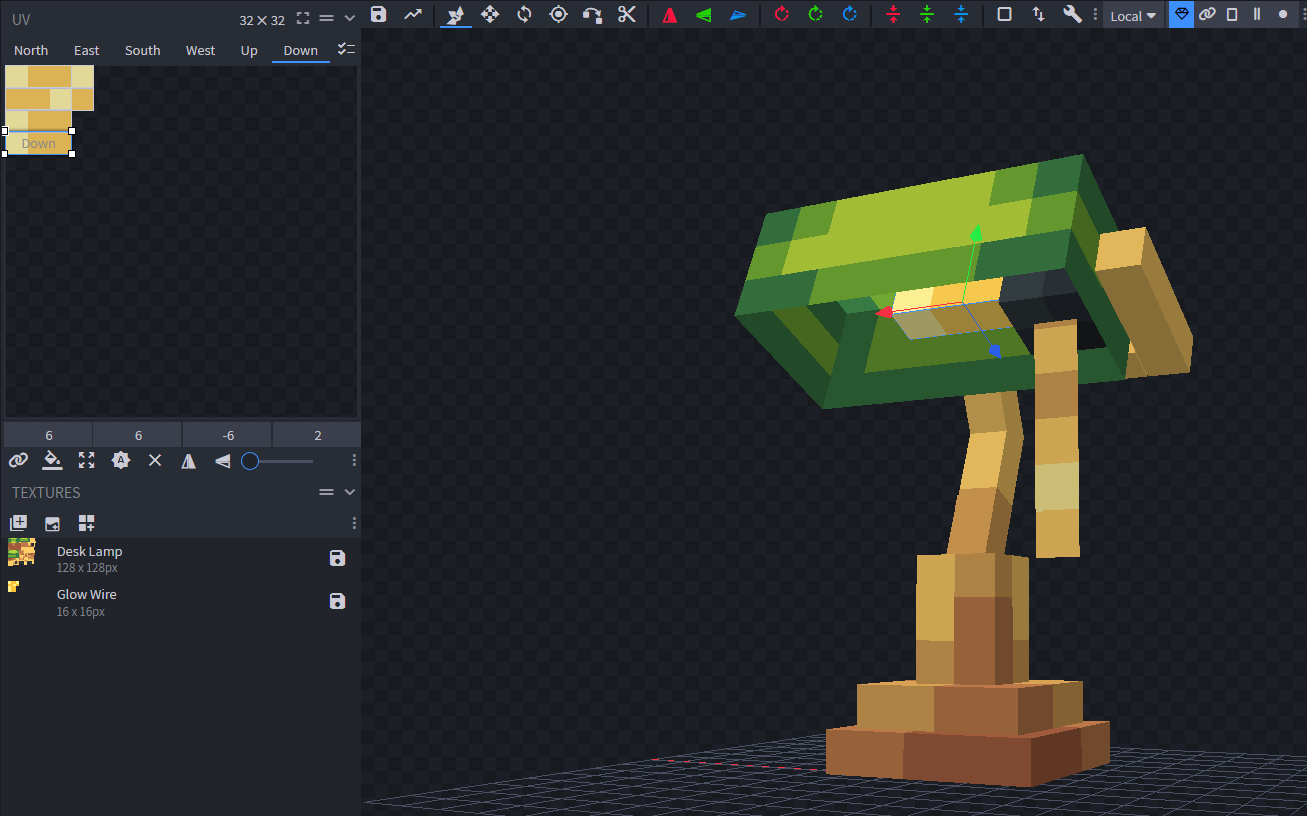Click the swap arrows icon in toolbar
Image resolution: width=1307 pixels, height=816 pixels.
pyautogui.click(x=1039, y=14)
